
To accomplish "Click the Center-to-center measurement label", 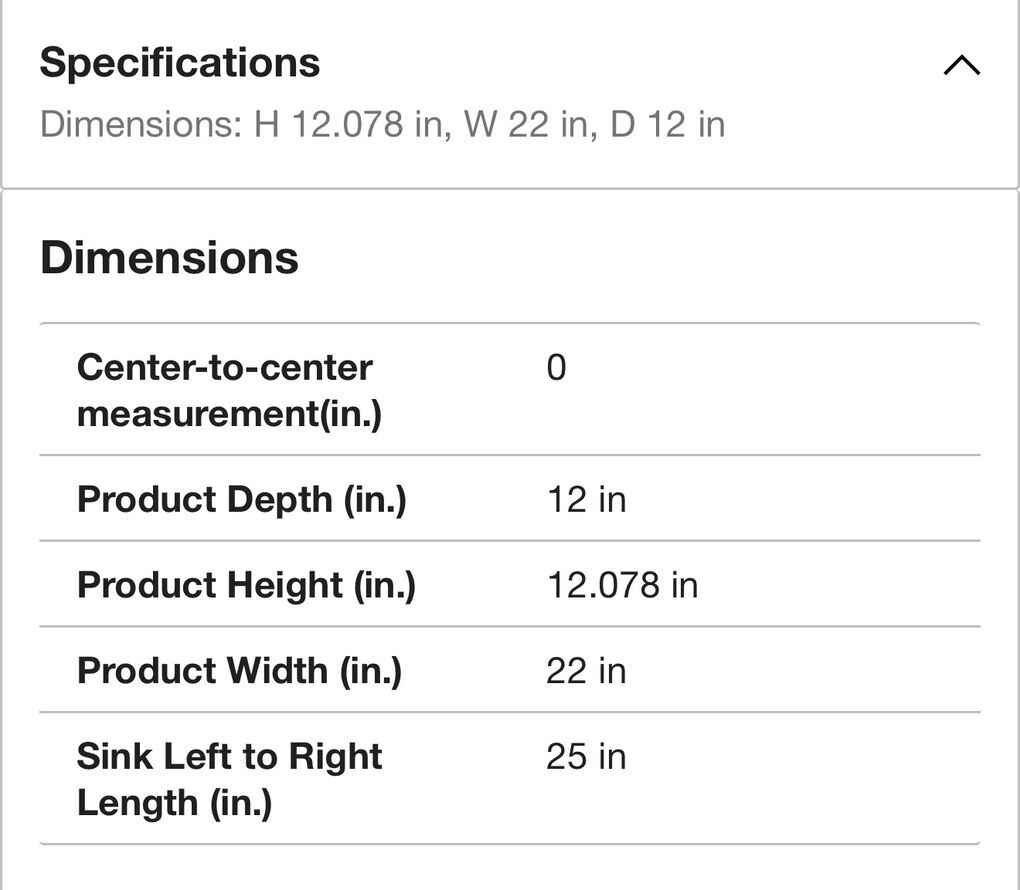I will pyautogui.click(x=228, y=390).
